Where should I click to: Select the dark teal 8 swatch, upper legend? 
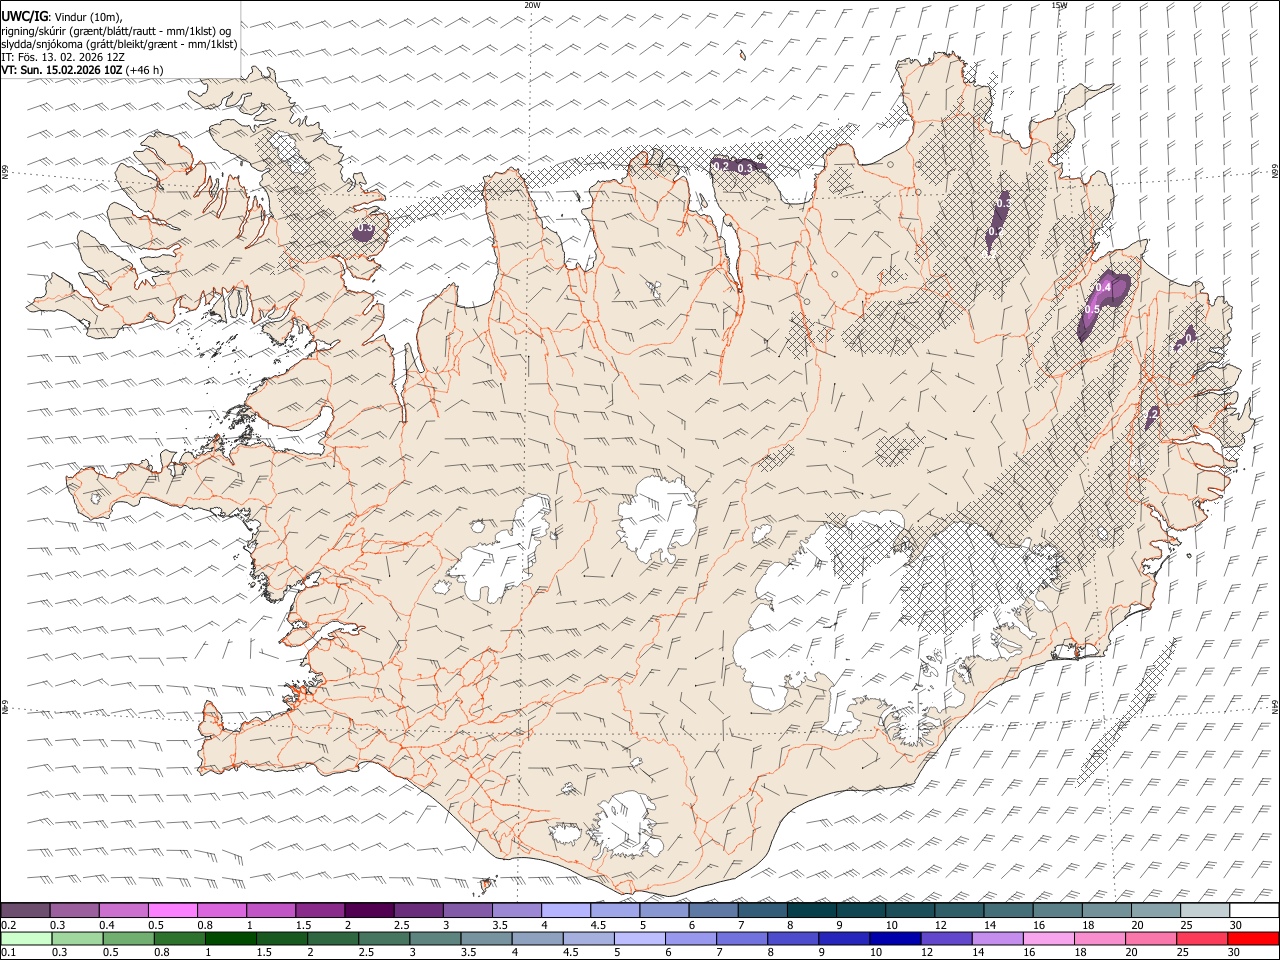coord(811,911)
